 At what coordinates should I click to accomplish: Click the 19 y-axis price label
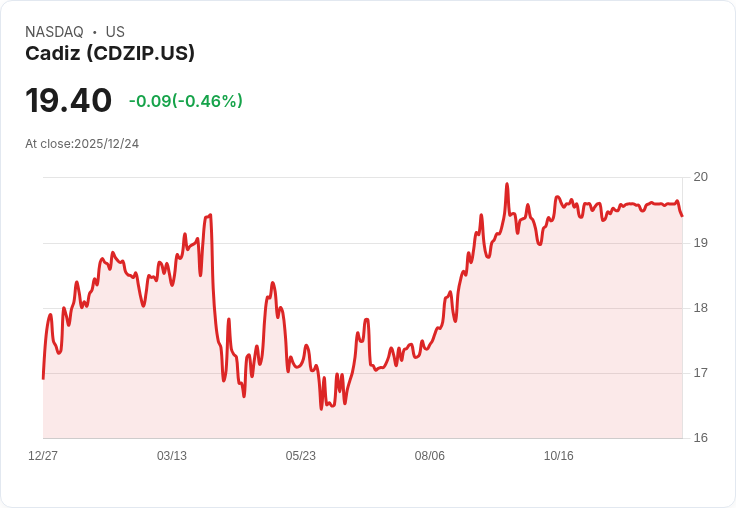point(701,243)
